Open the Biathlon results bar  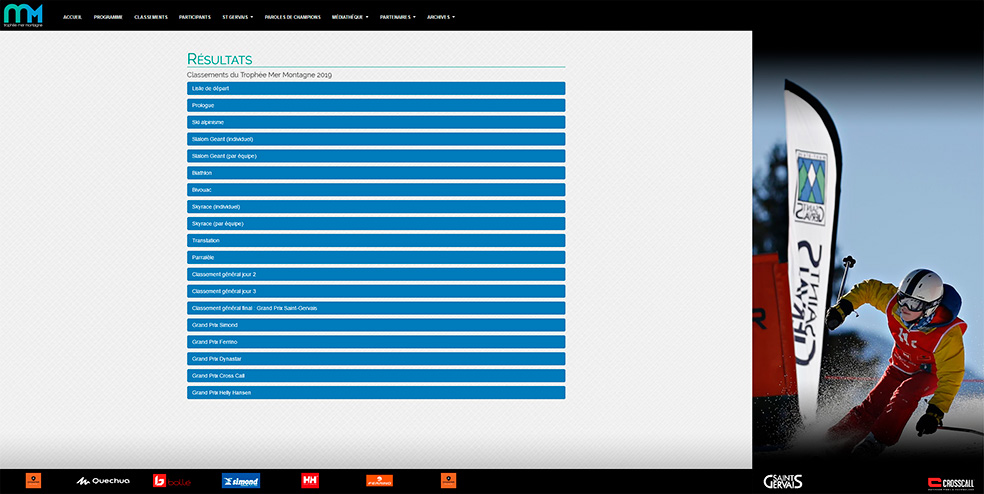click(375, 173)
